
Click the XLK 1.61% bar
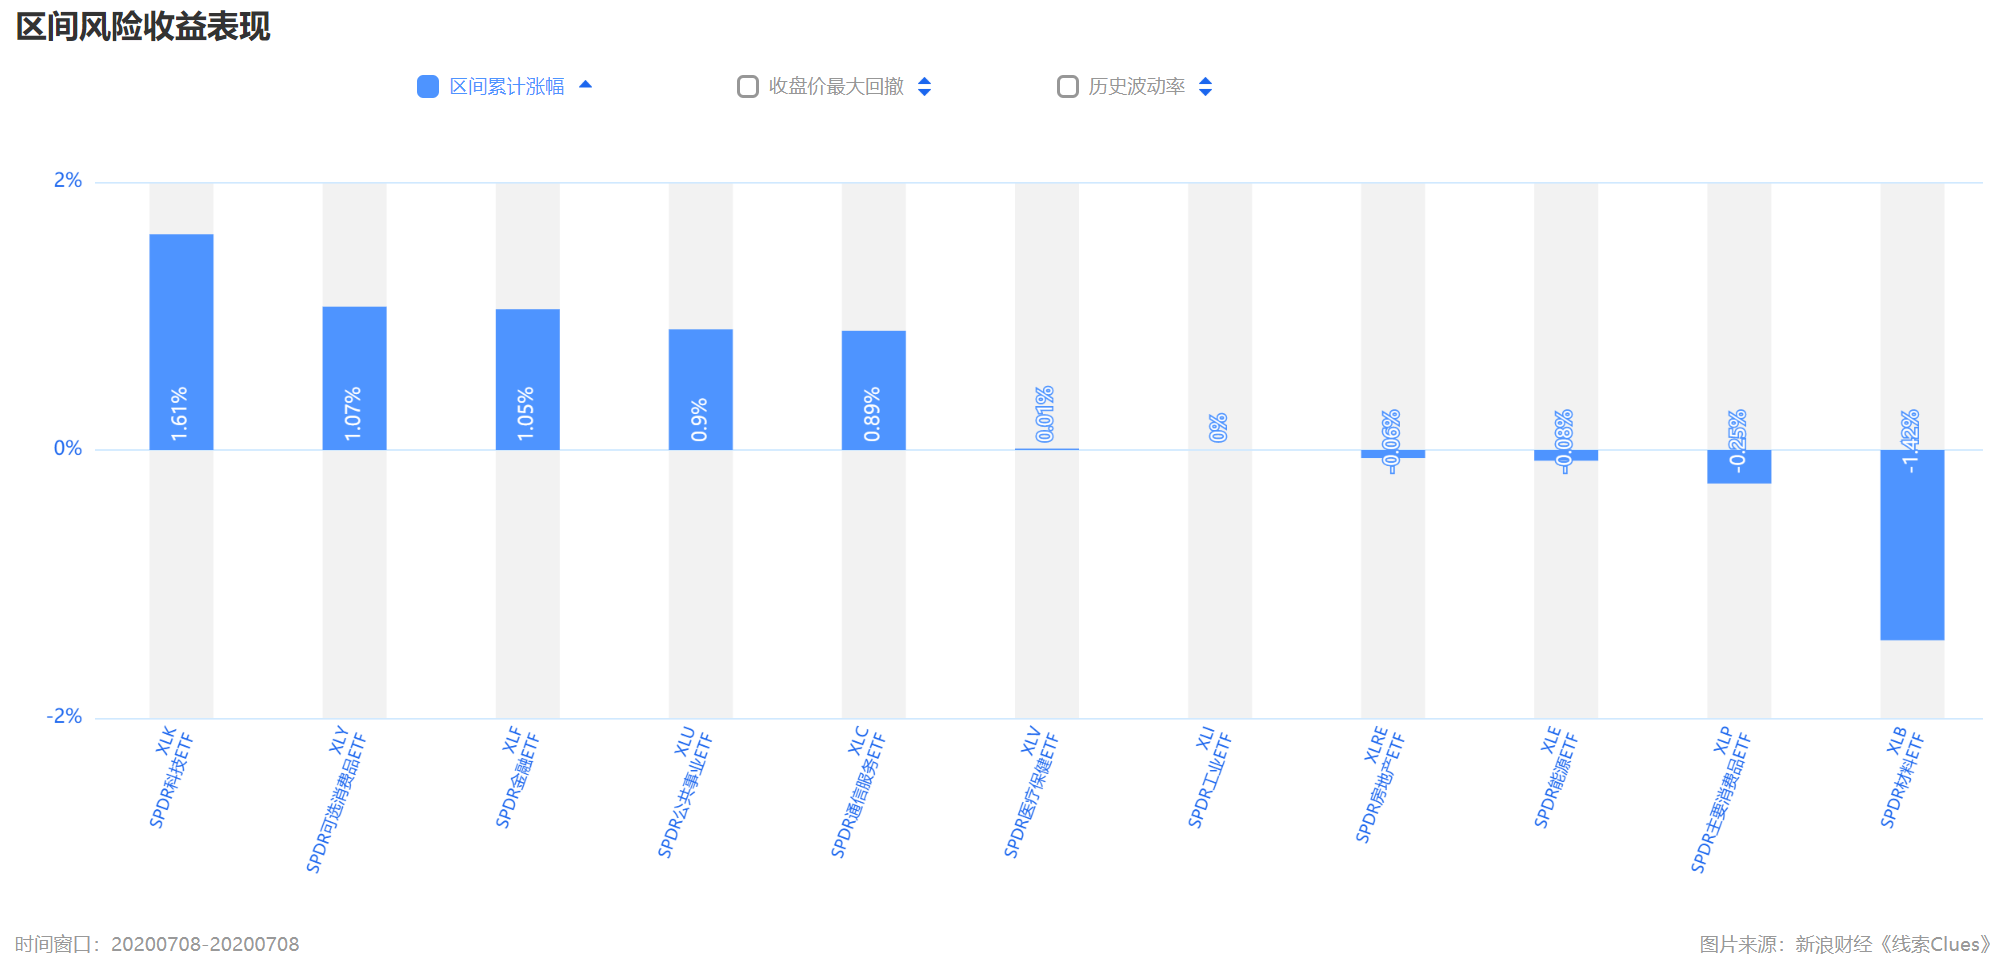click(x=181, y=342)
